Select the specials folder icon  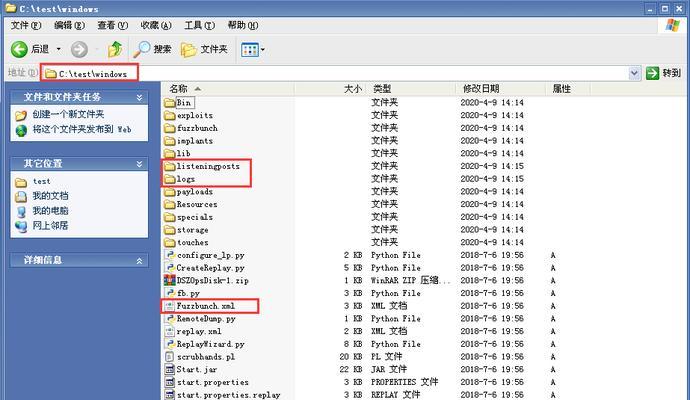[169, 217]
